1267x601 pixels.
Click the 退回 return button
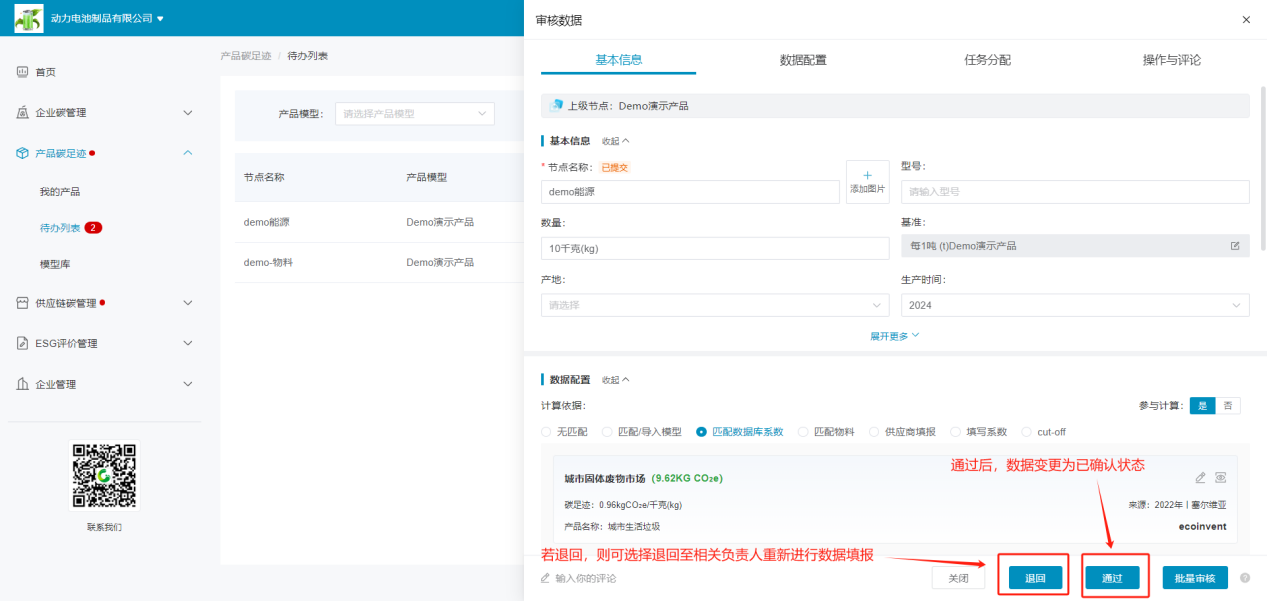tap(1035, 578)
